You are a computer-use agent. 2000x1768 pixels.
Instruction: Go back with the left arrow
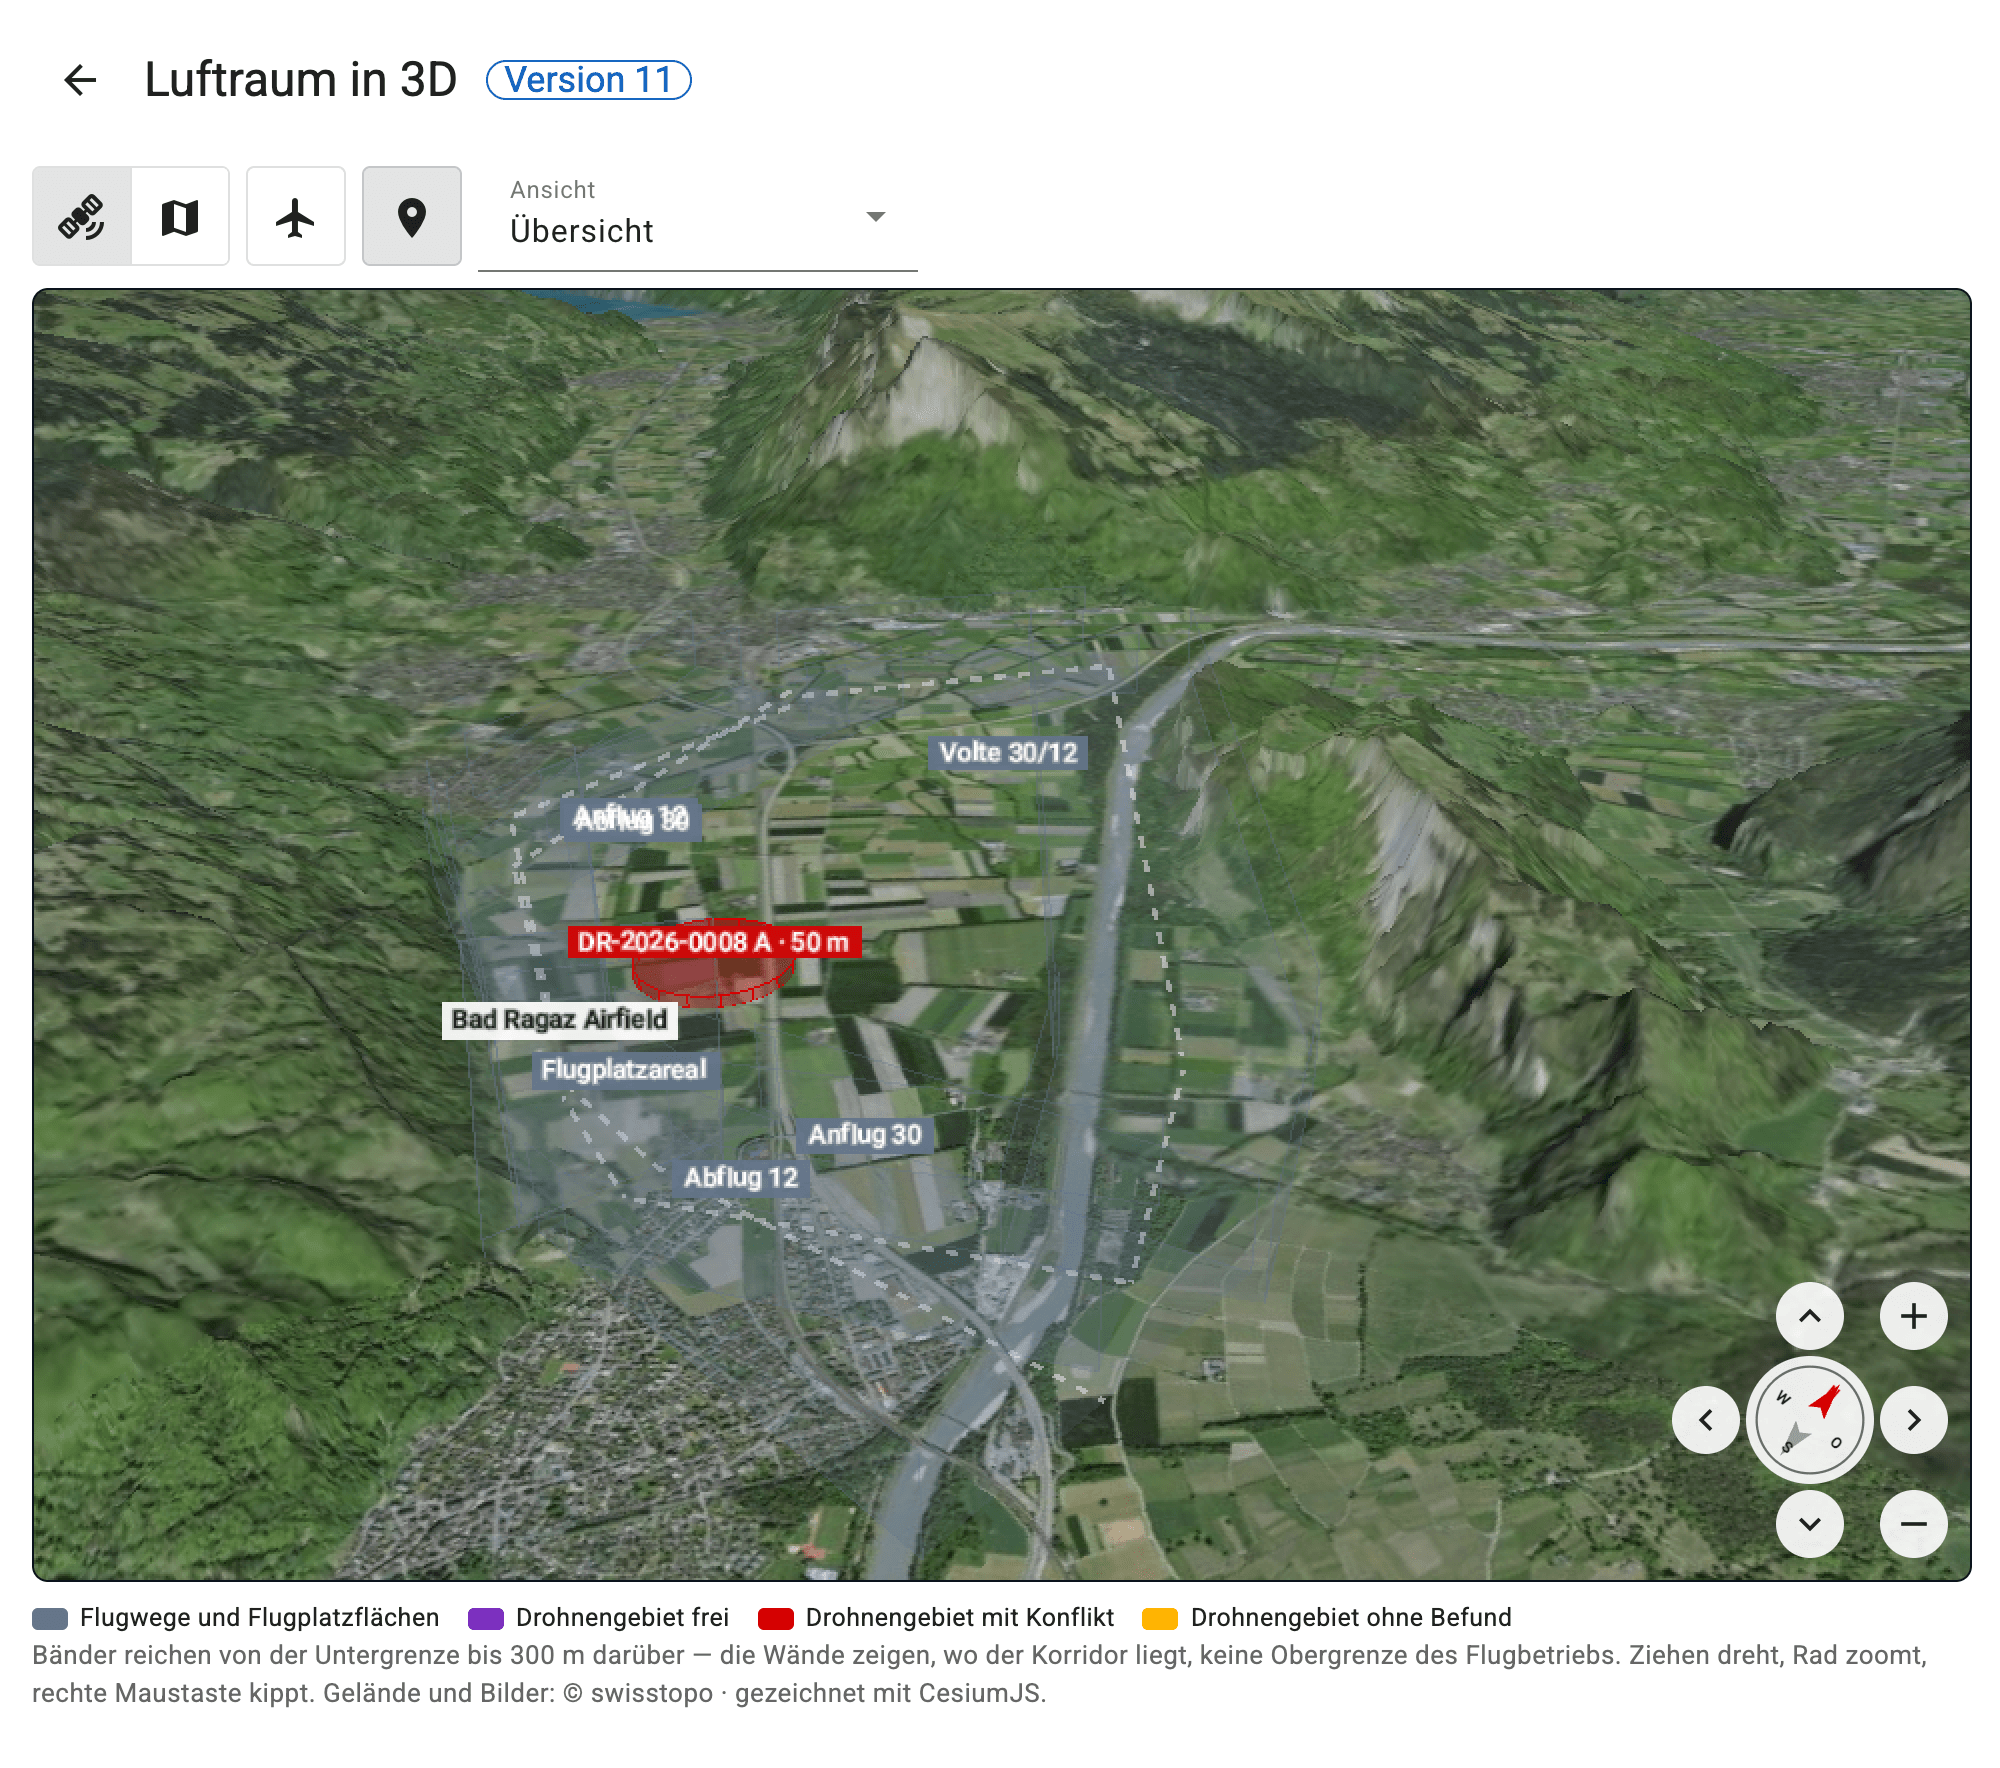[80, 80]
